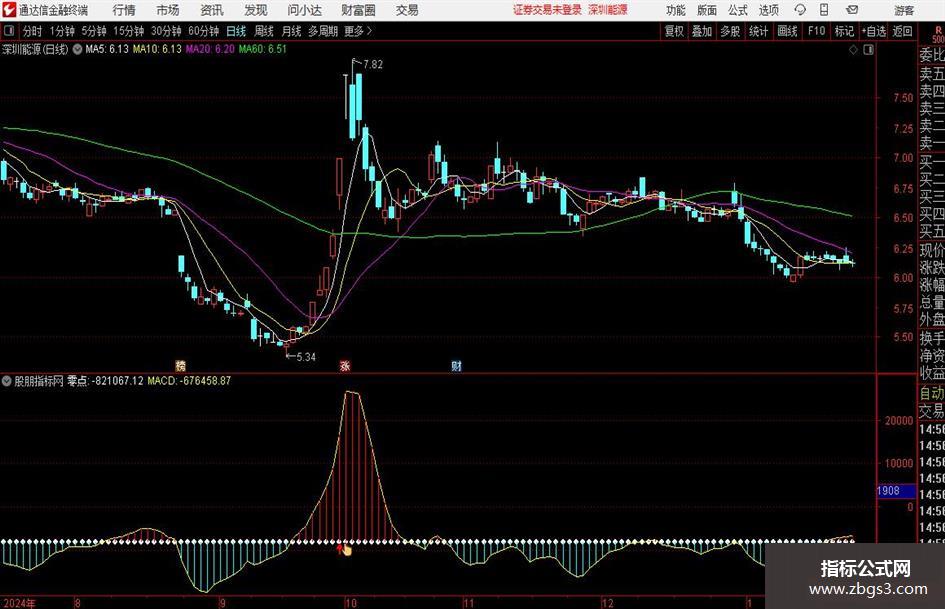Screen dimensions: 945x609
Task: Open the 交易 menu
Action: pyautogui.click(x=407, y=10)
